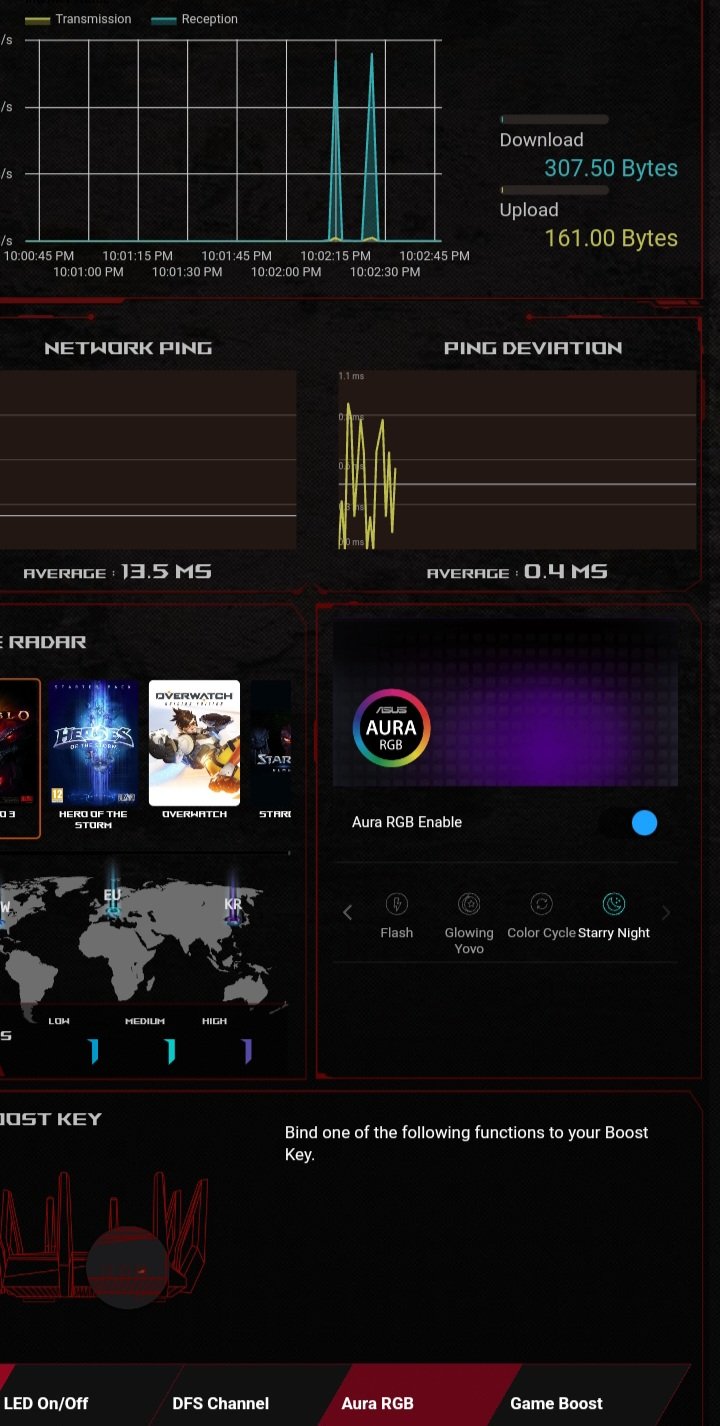Select the Flash lighting effect icon
Image resolution: width=720 pixels, height=1426 pixels.
(396, 904)
